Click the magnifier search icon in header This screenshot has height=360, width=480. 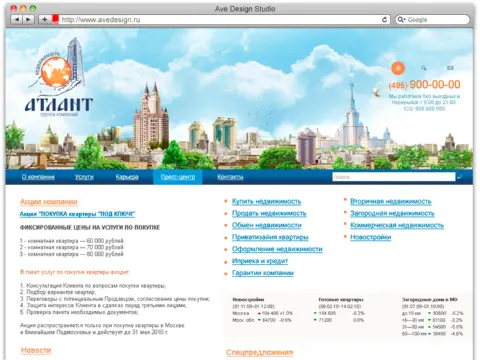[424, 68]
